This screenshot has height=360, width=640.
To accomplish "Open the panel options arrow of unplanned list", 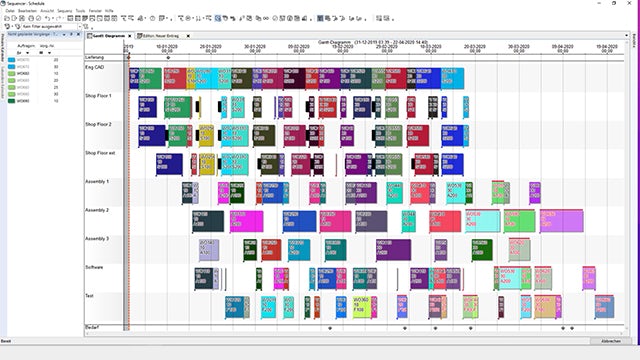I will coord(64,35).
